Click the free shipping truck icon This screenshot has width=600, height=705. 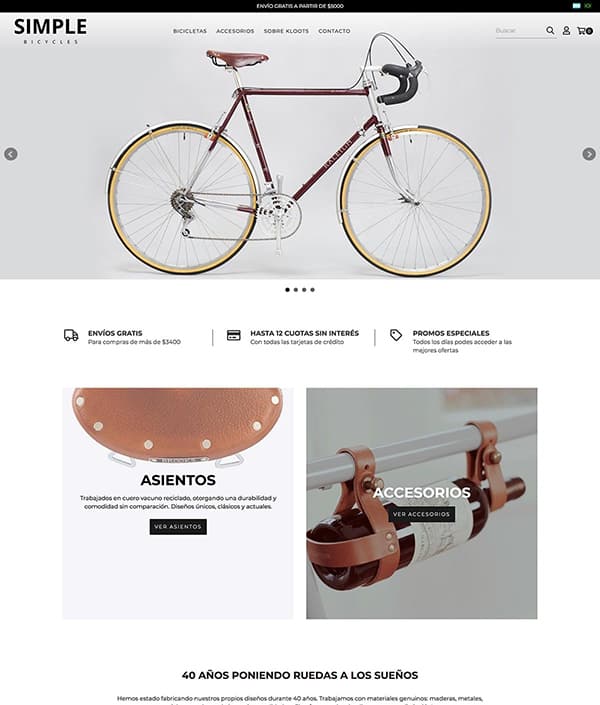pyautogui.click(x=71, y=335)
